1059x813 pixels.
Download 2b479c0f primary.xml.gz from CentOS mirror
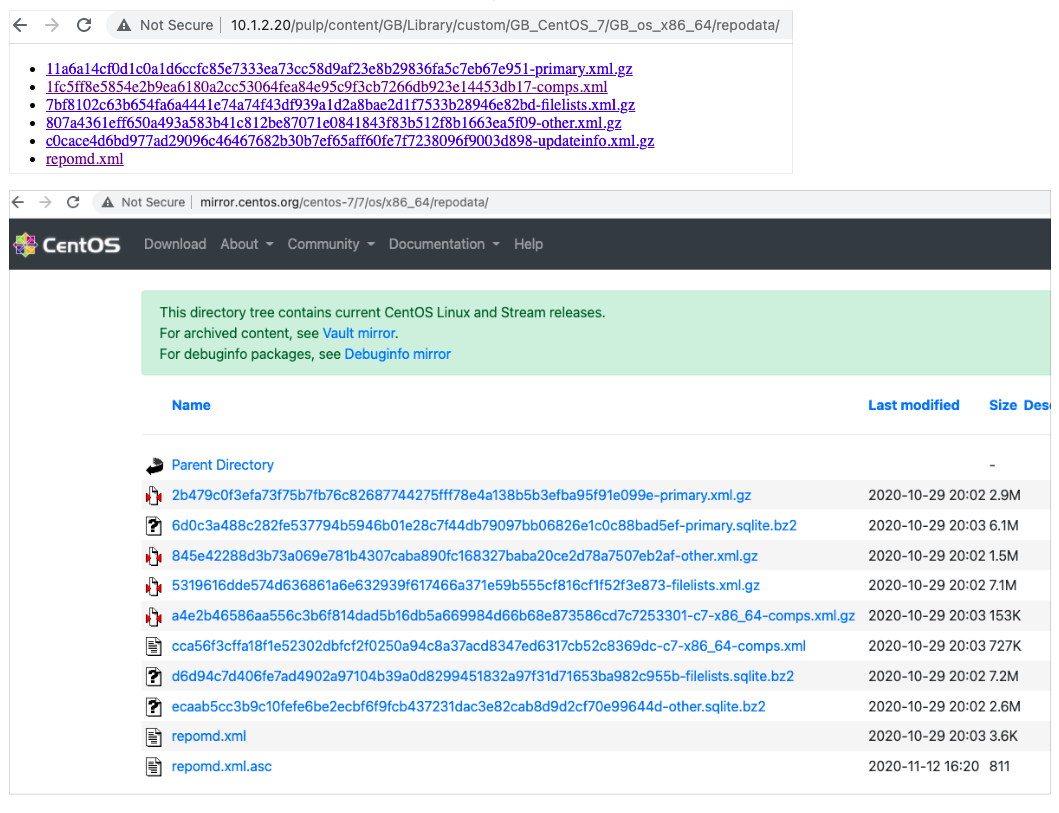click(x=461, y=496)
